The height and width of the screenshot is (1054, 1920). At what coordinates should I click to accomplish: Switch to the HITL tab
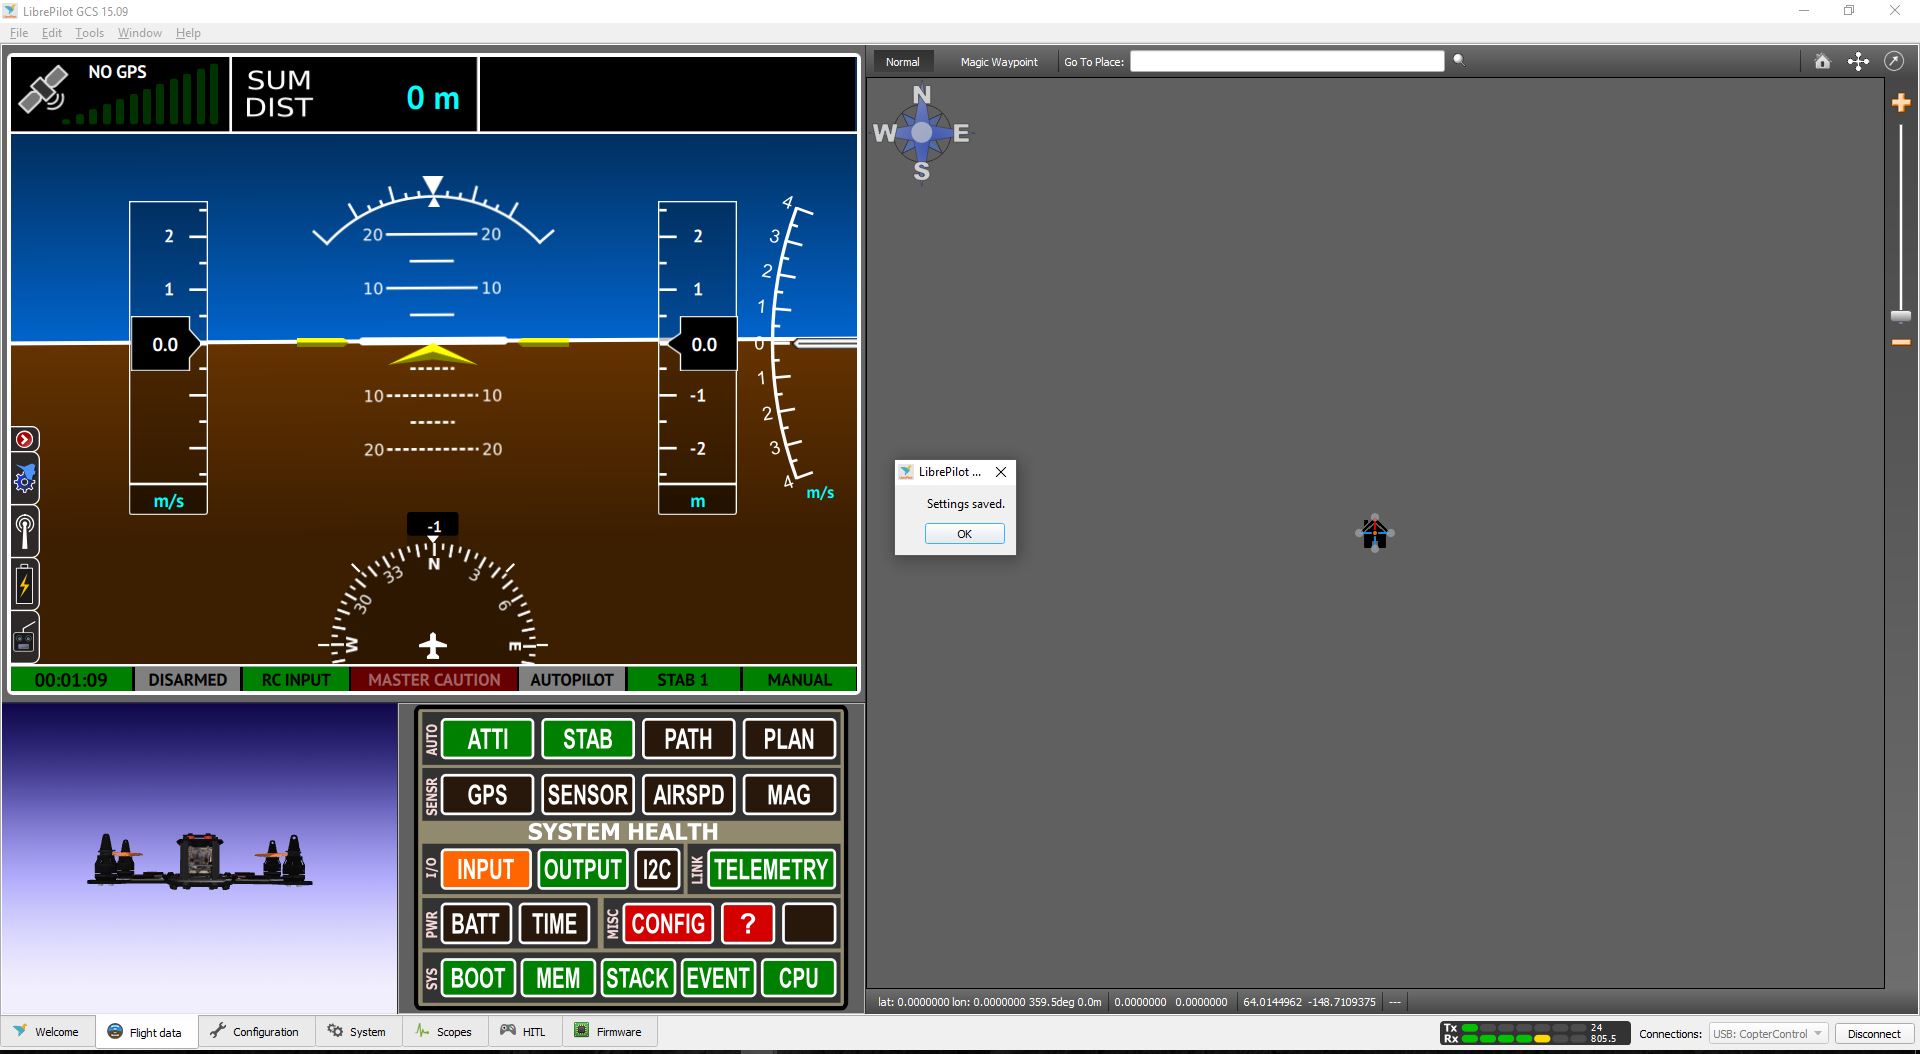tap(524, 1032)
